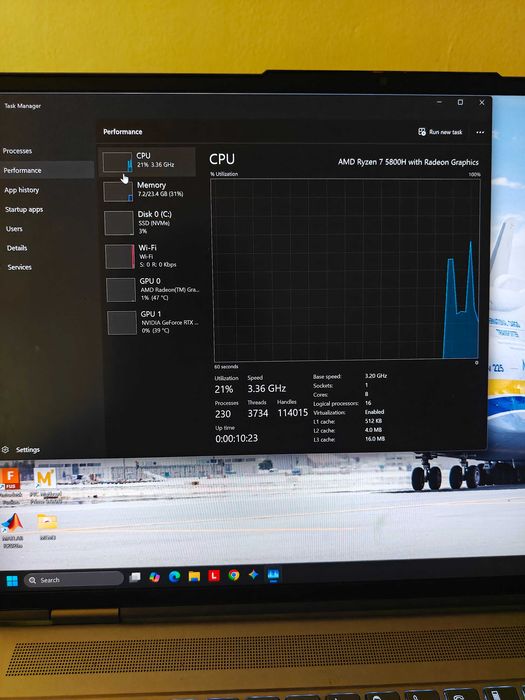Open the Processes page in Task Manager
525x700 pixels.
coord(18,151)
